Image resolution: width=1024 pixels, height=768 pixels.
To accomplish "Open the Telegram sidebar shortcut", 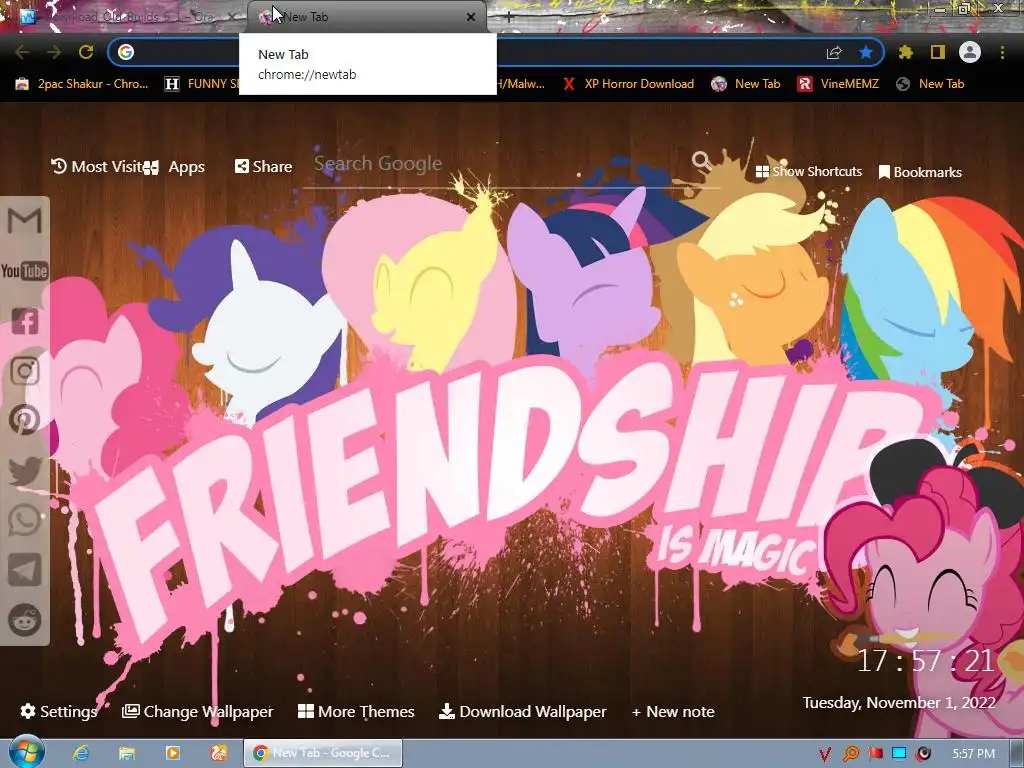I will (x=25, y=570).
